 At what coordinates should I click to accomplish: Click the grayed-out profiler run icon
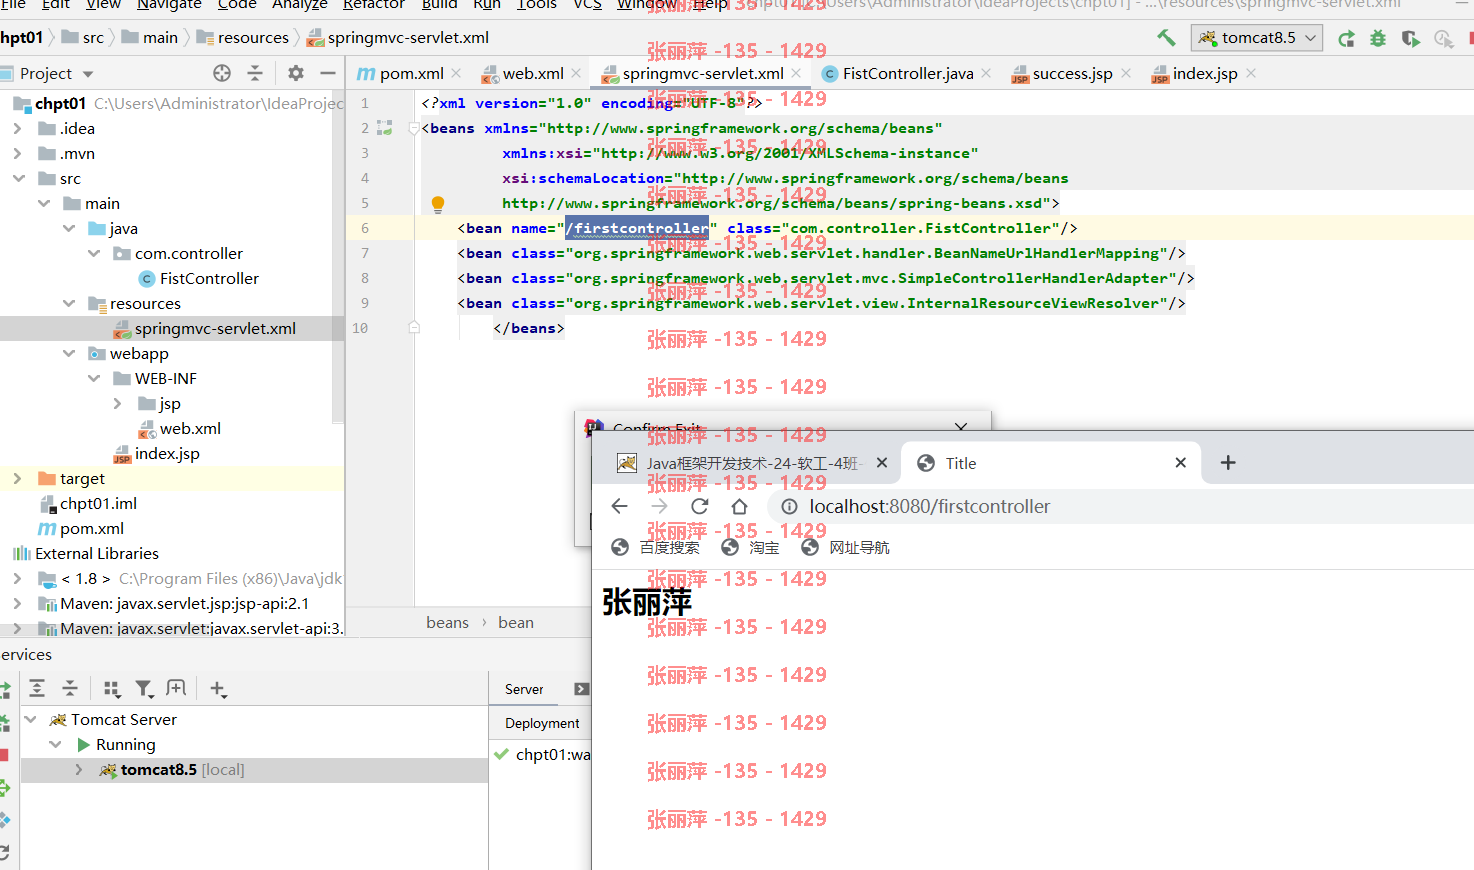[x=1442, y=38]
